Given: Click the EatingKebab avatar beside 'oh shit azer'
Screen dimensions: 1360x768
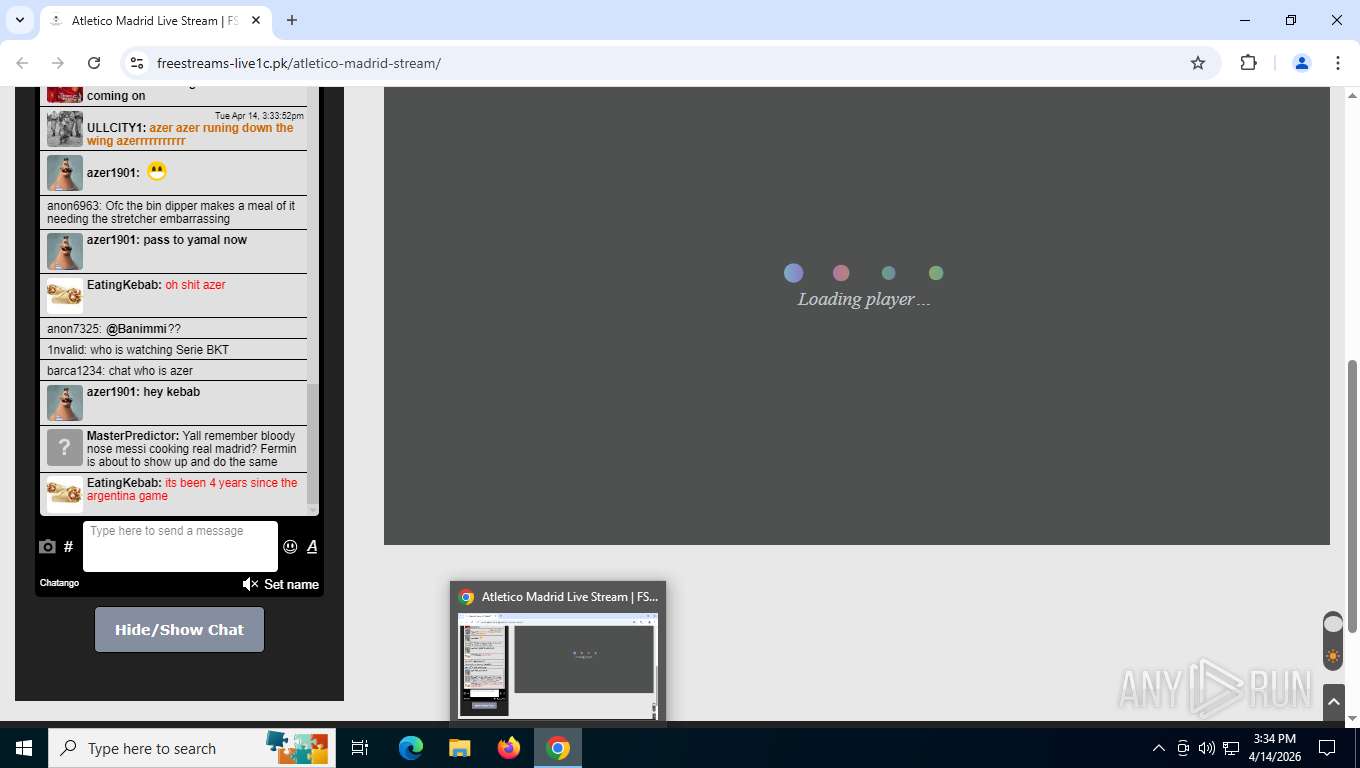Looking at the screenshot, I should point(65,296).
